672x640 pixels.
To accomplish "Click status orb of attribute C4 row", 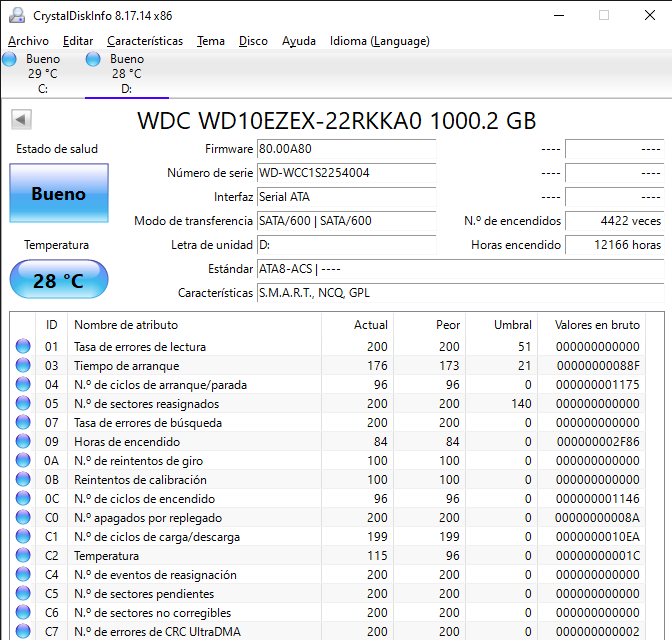I will click(x=23, y=574).
